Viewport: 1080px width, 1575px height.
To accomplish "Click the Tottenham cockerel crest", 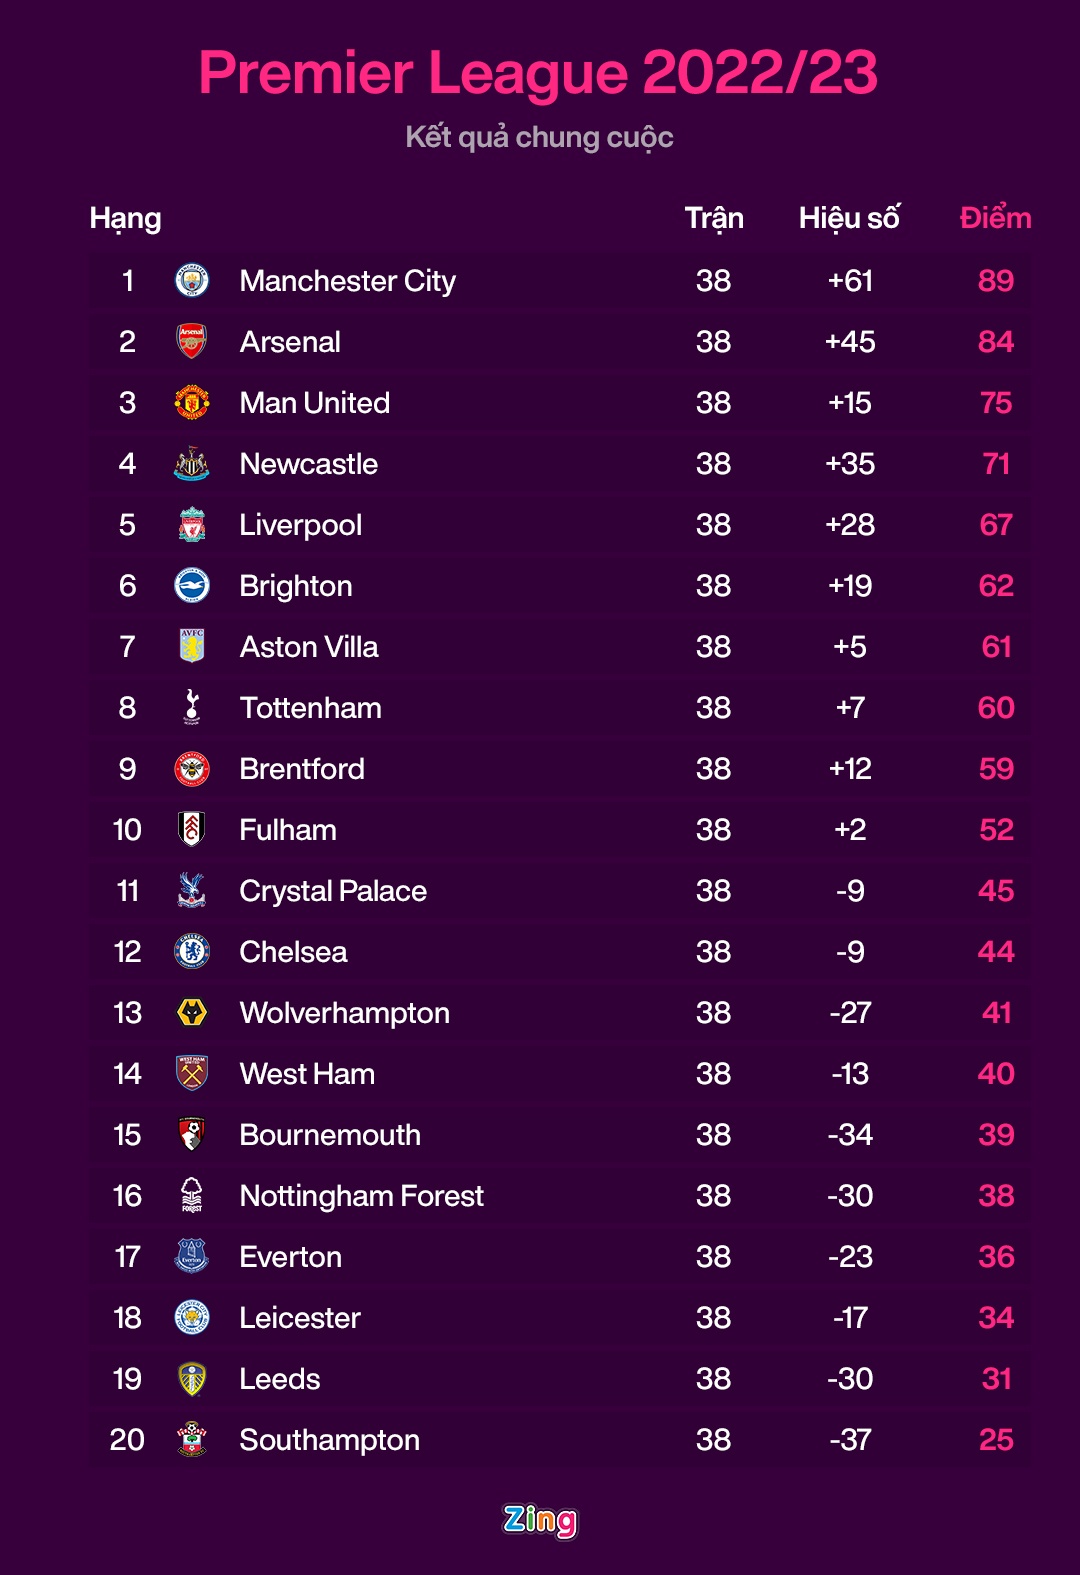I will tap(192, 708).
